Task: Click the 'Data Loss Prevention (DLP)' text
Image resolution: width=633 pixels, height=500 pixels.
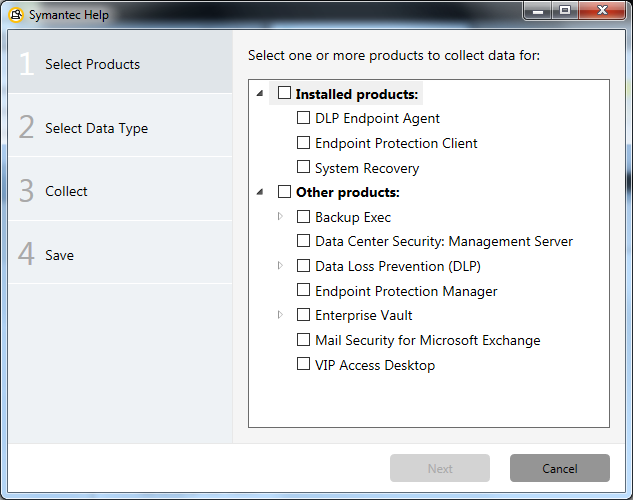Action: click(x=398, y=267)
